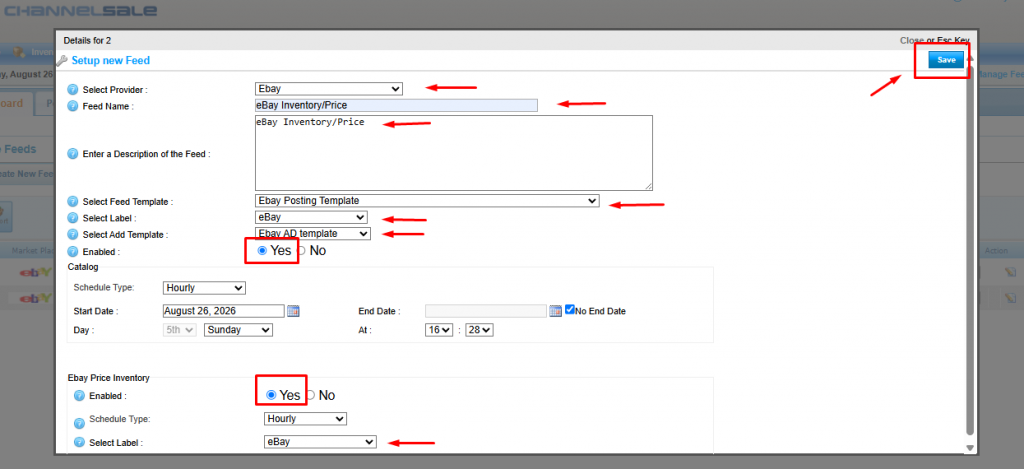Toggle the No End Date checkbox
The width and height of the screenshot is (1024, 469).
569,310
